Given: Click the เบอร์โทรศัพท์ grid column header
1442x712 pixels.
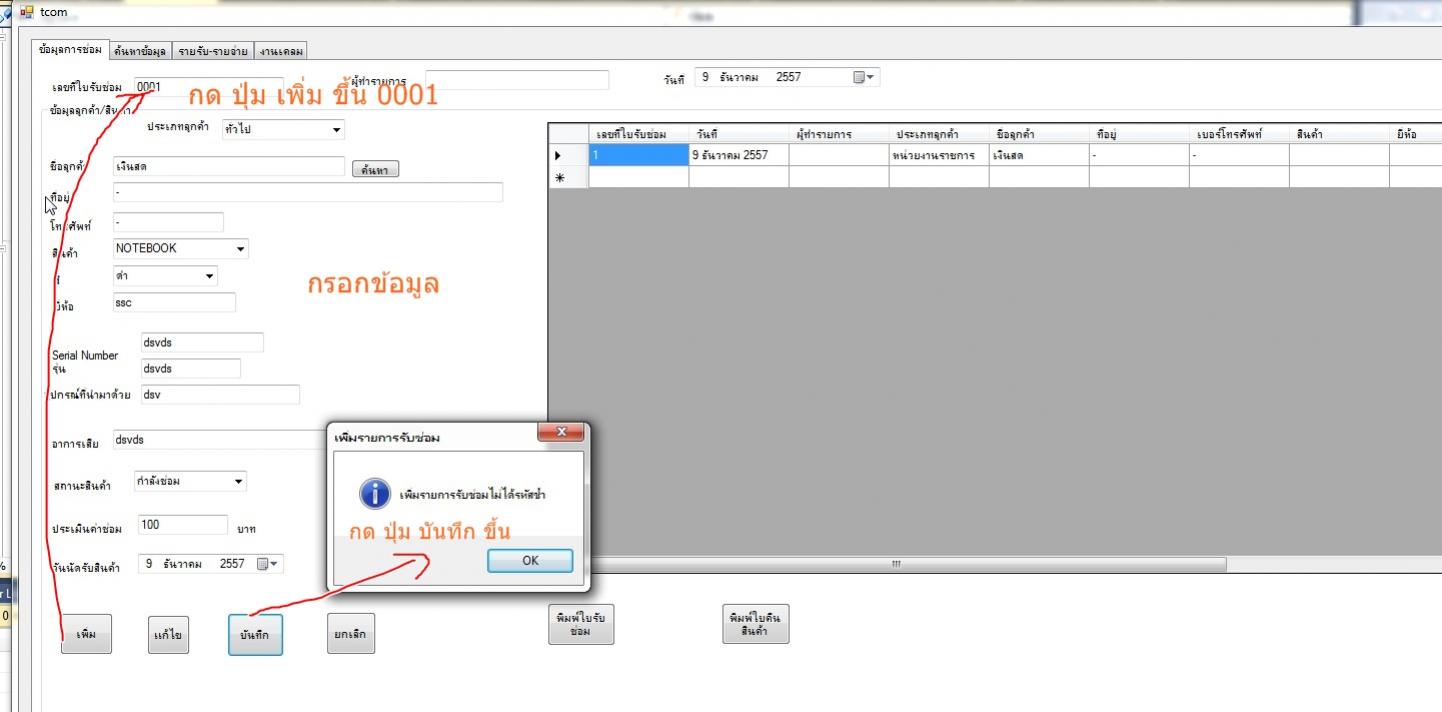Looking at the screenshot, I should pos(1238,134).
